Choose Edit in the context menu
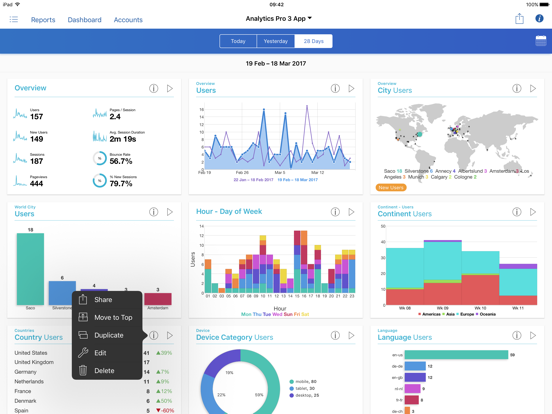 (107, 353)
